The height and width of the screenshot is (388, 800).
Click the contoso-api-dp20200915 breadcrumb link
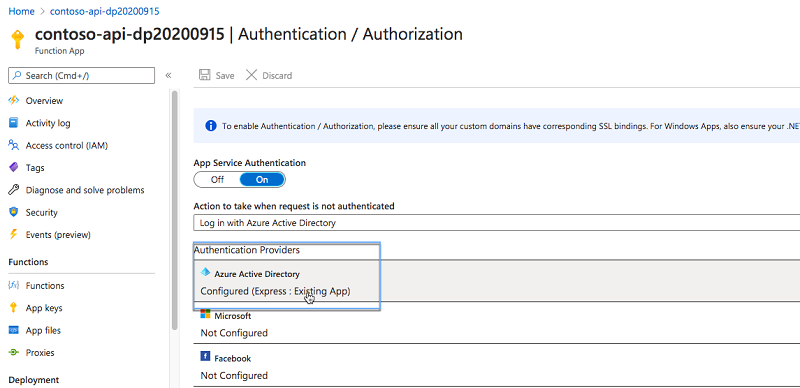tap(105, 11)
